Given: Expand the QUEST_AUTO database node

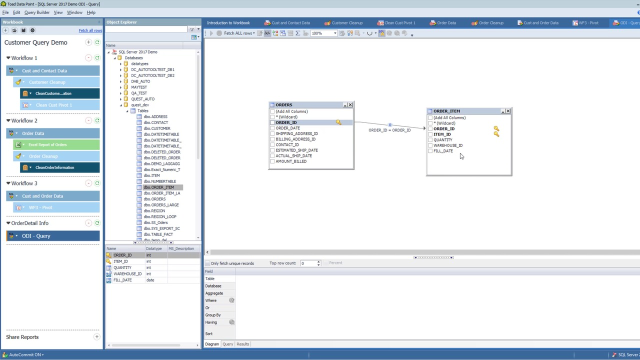Looking at the screenshot, I should [x=121, y=99].
